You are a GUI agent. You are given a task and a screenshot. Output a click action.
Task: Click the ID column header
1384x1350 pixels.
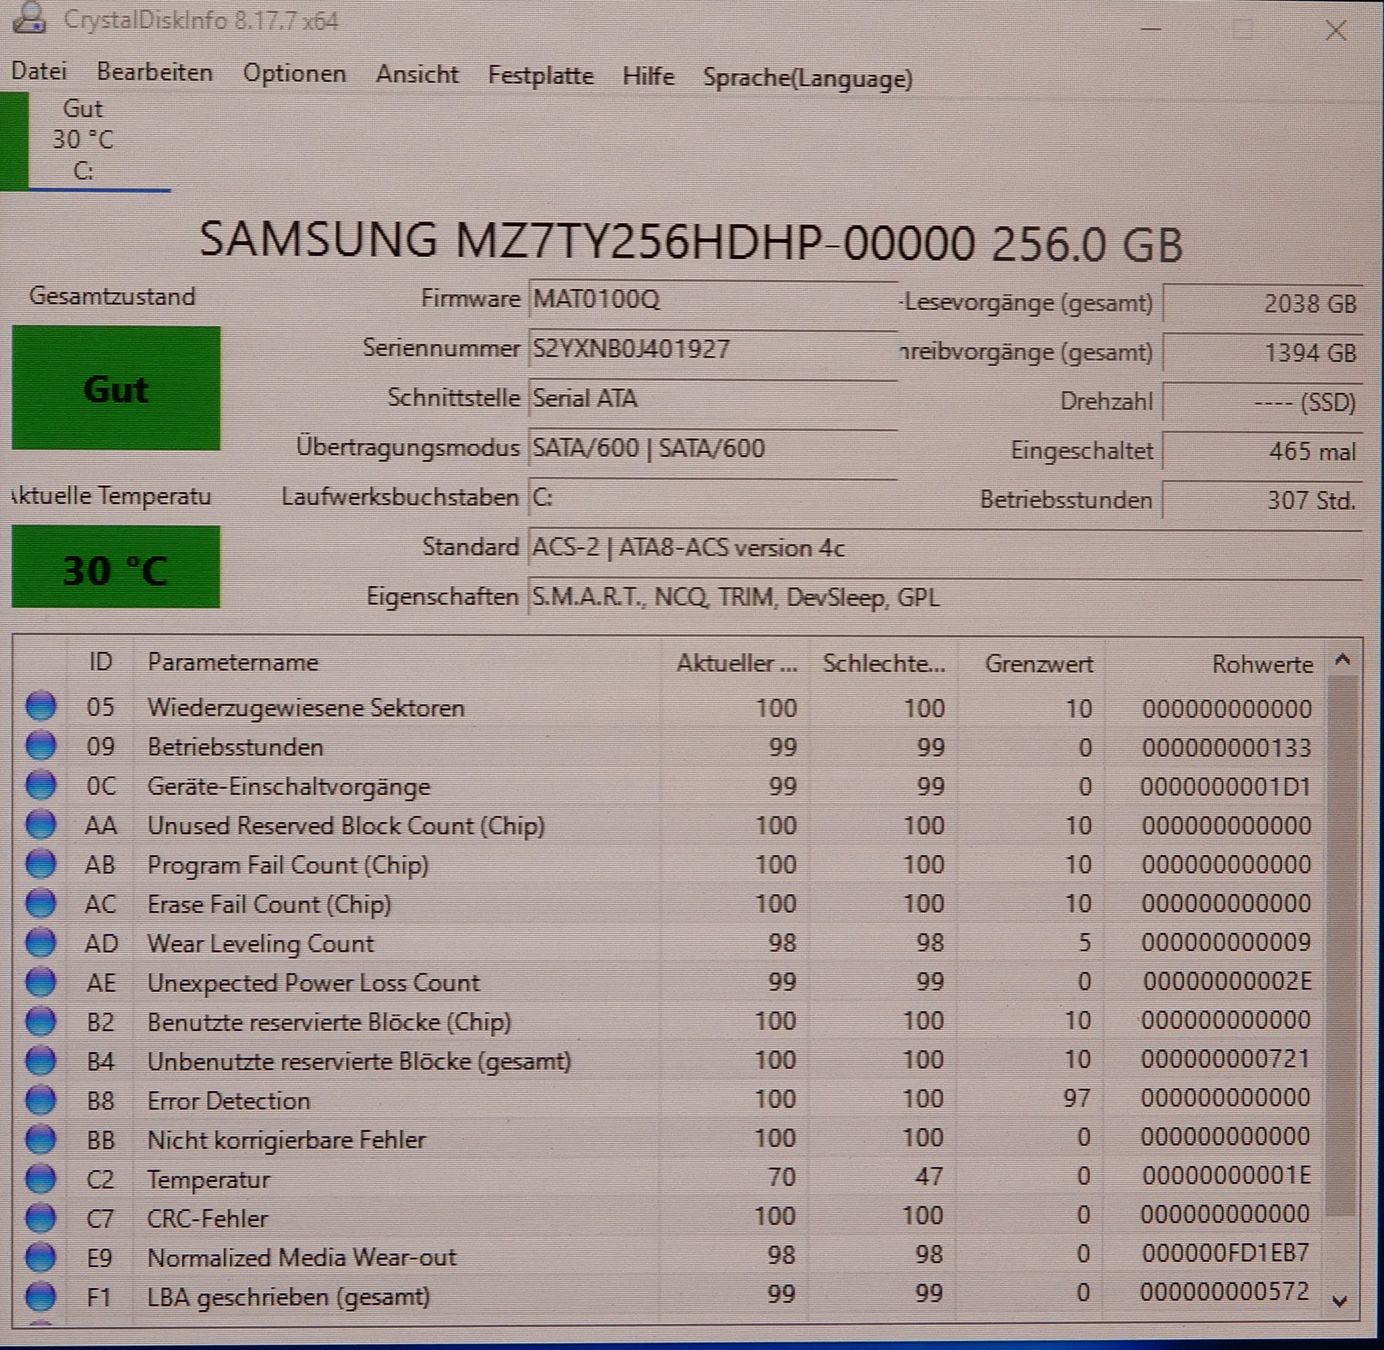(x=101, y=662)
